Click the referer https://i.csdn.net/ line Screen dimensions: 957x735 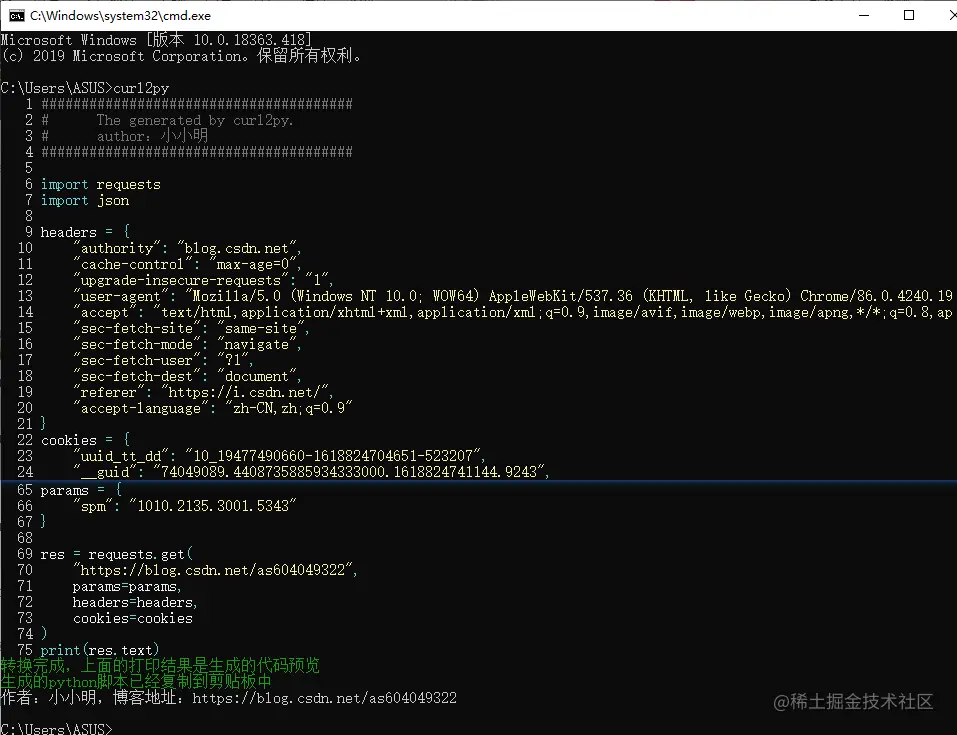203,392
